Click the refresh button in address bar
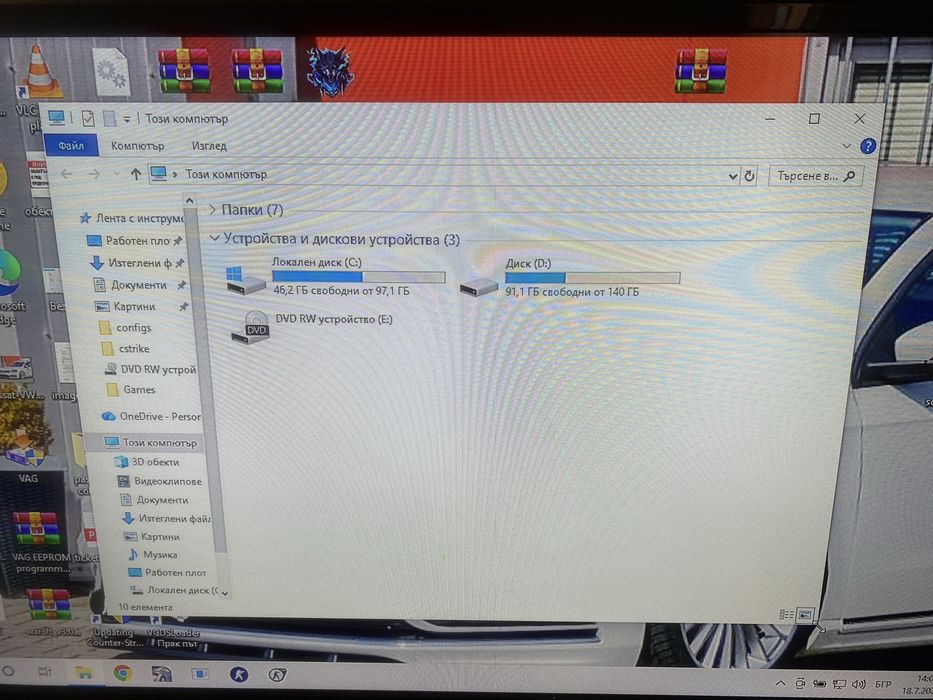This screenshot has height=700, width=933. pos(749,176)
